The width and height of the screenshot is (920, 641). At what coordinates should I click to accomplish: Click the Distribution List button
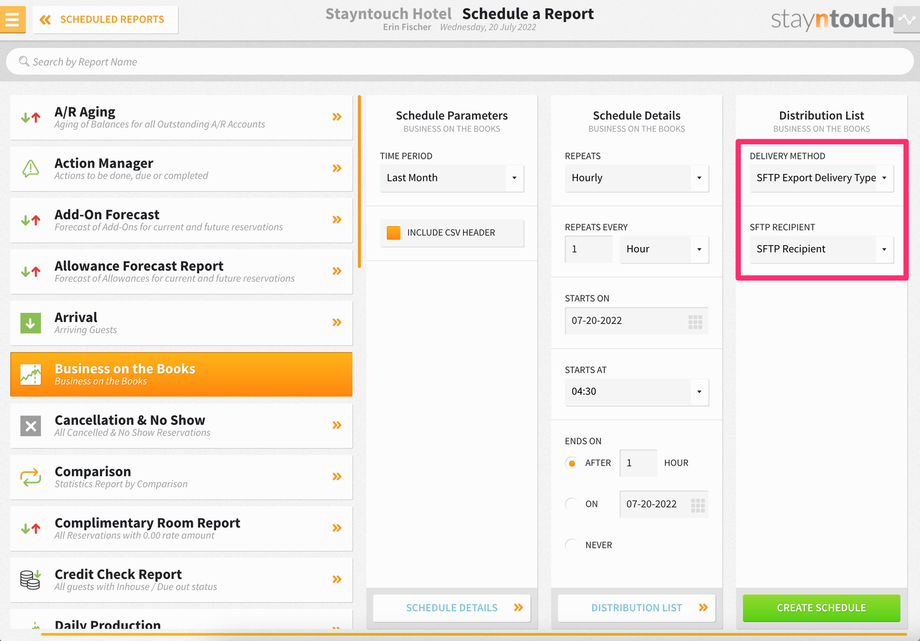click(x=637, y=608)
